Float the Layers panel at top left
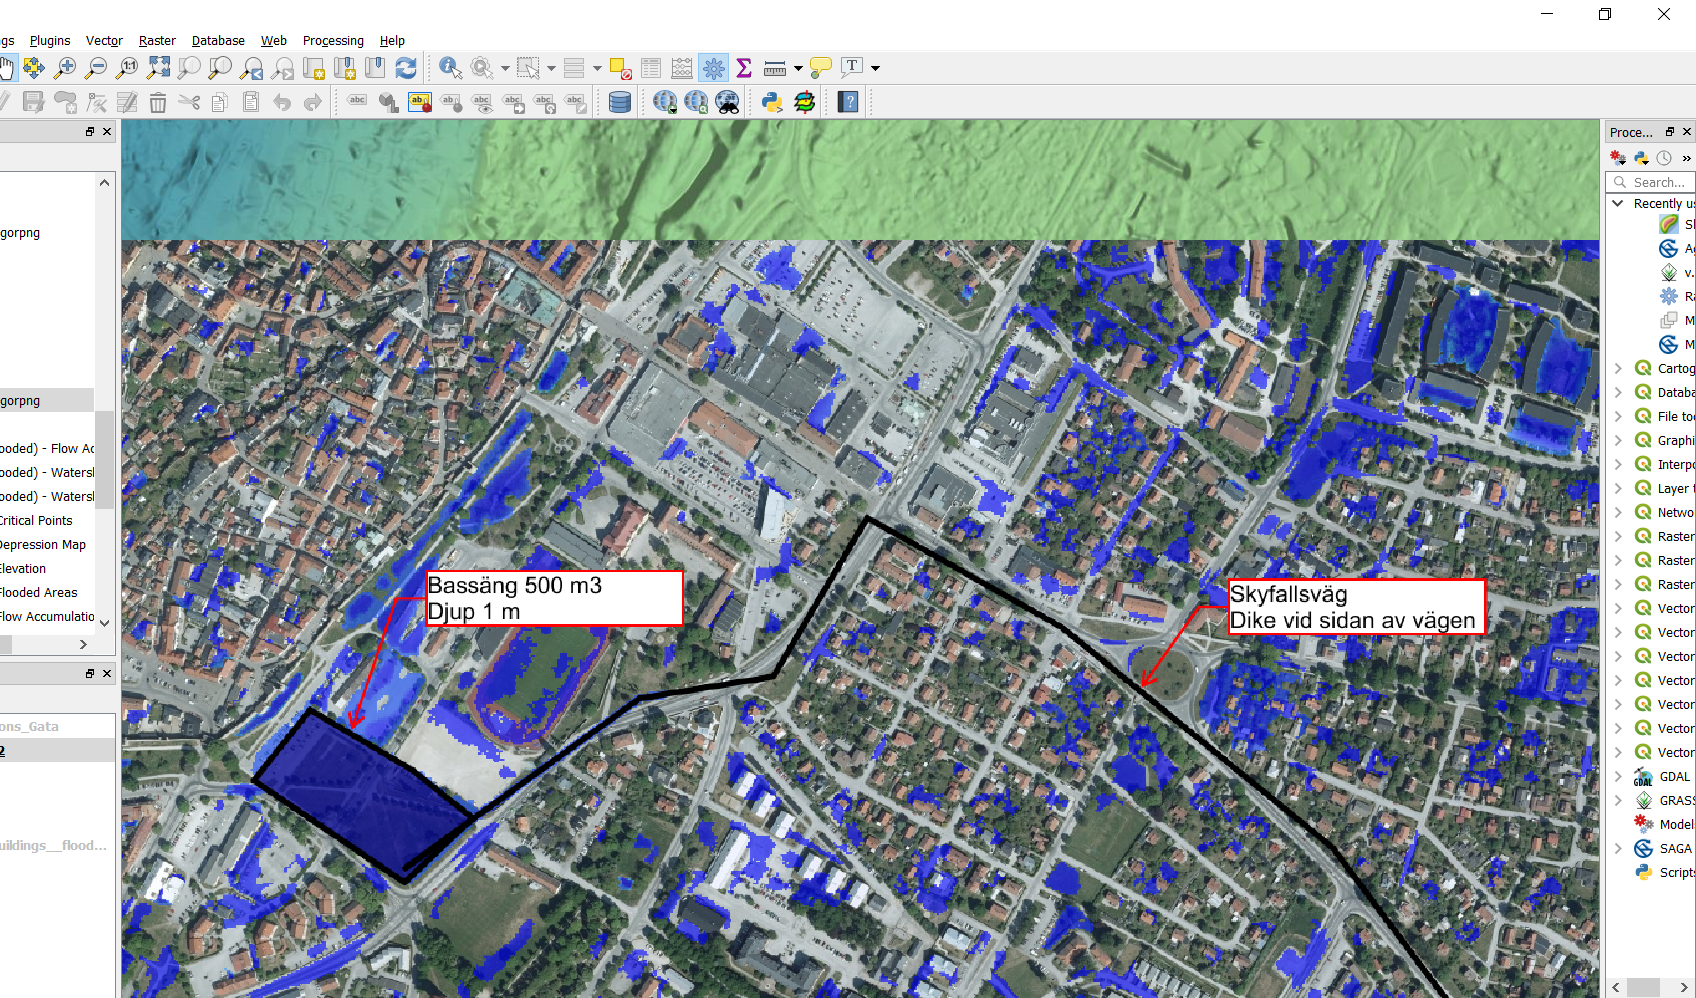Screen dimensions: 1696x998 click(90, 132)
